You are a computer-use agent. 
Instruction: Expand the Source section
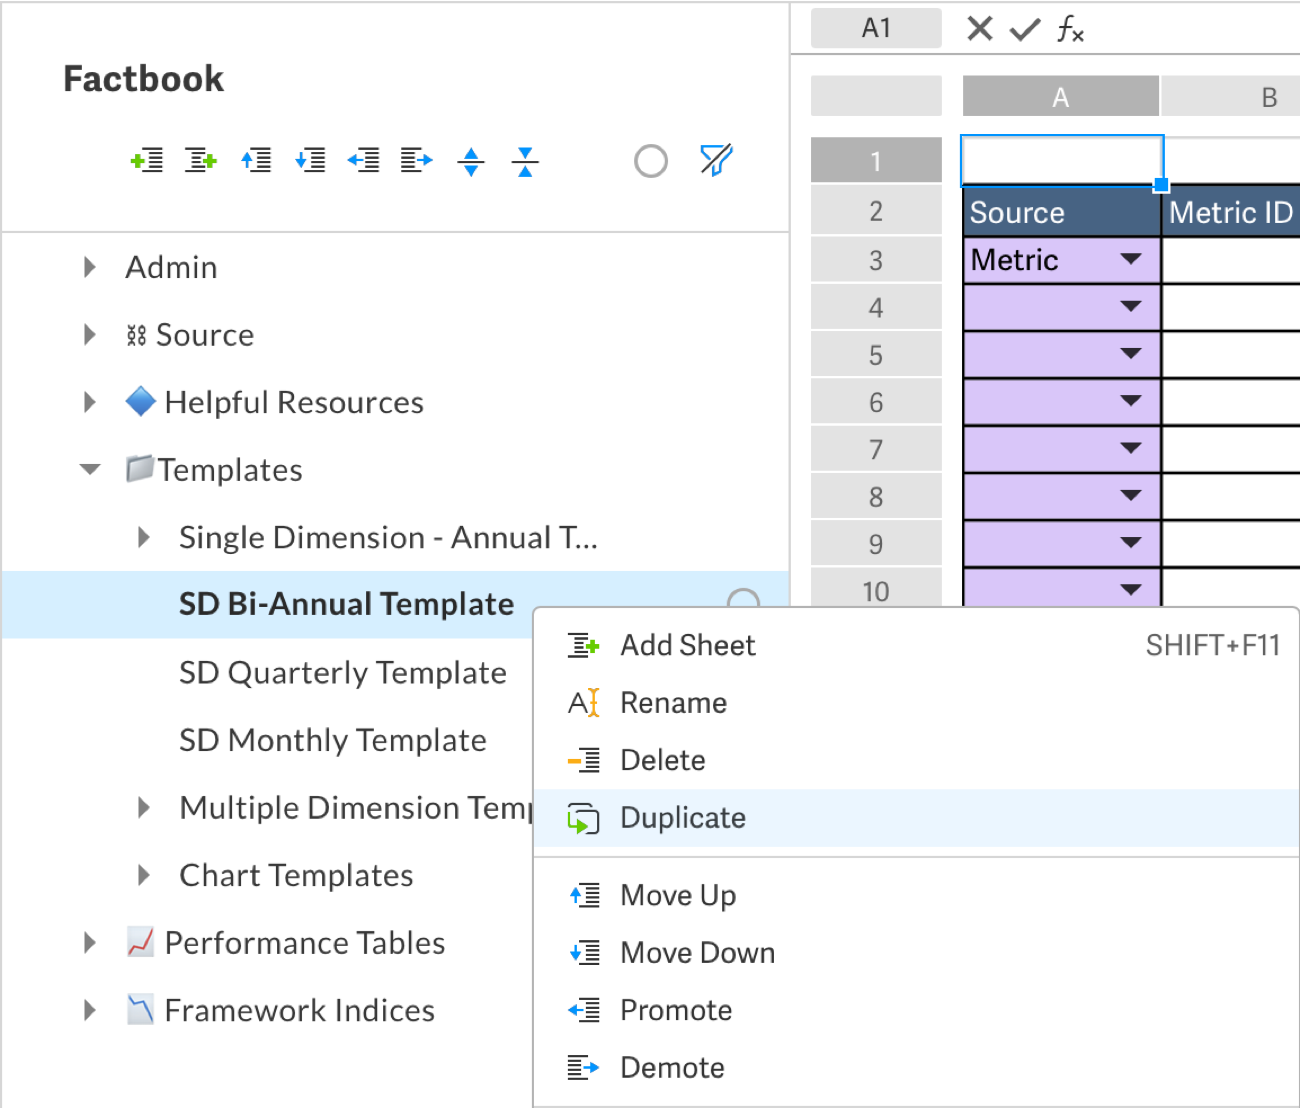90,334
